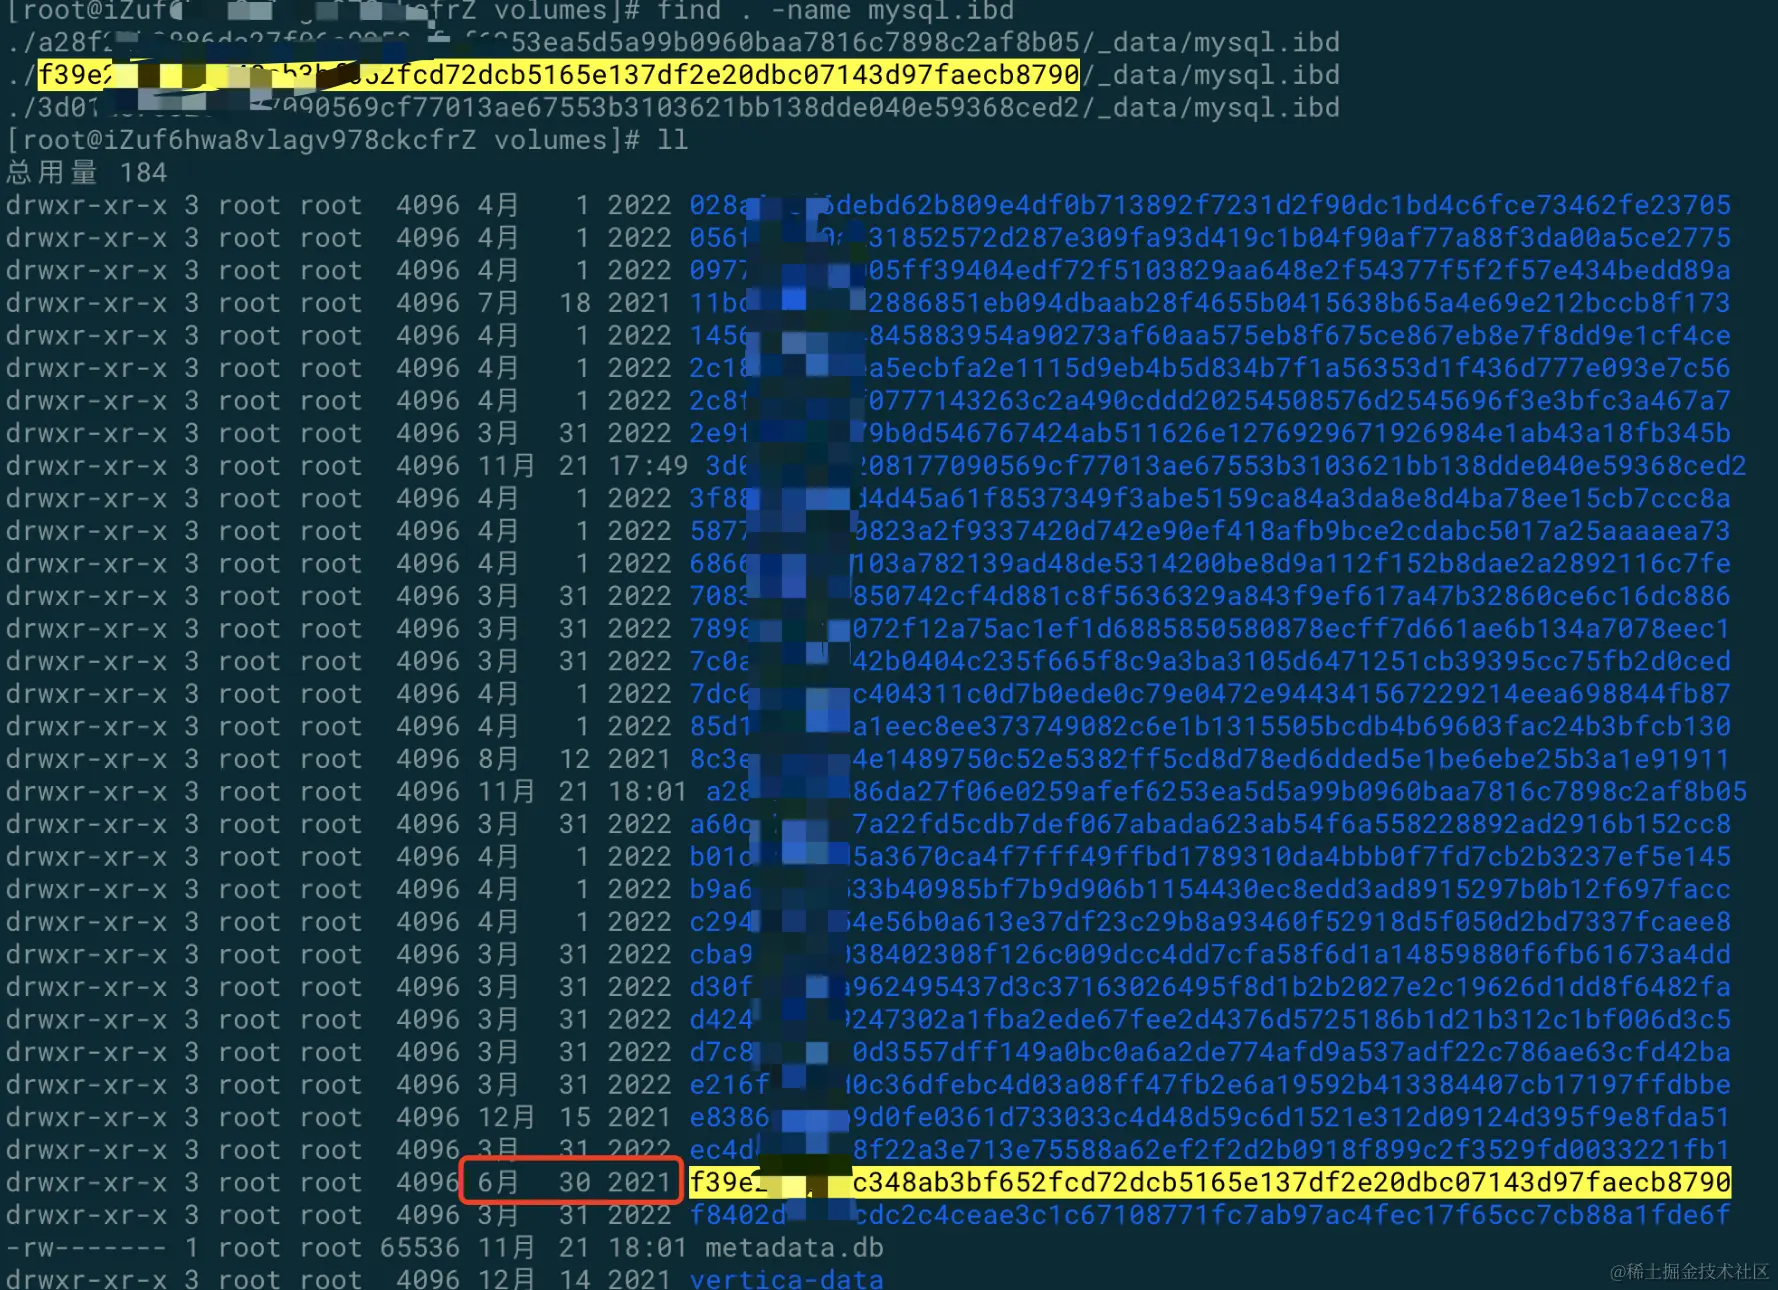
Task: Click the directory hash ending in 3da00a5ce2775
Action: [1210, 238]
